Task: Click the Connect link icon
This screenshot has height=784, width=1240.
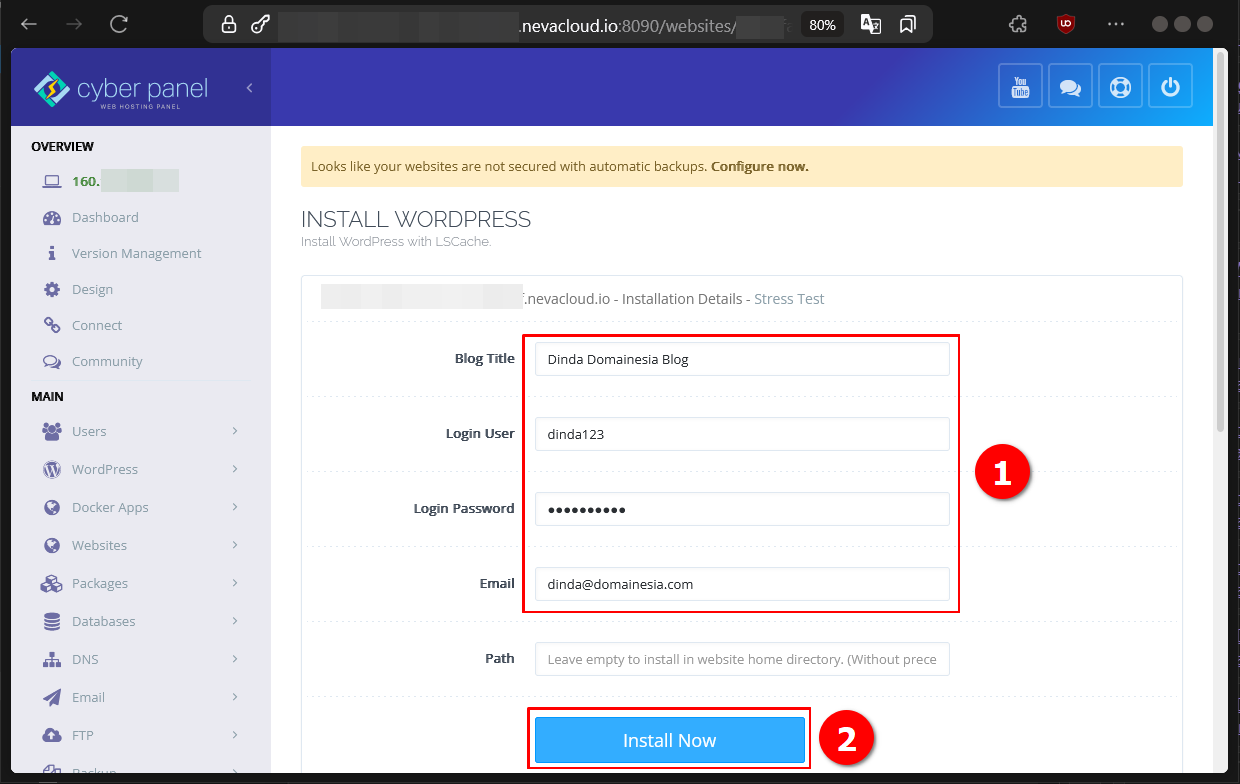Action: point(52,325)
